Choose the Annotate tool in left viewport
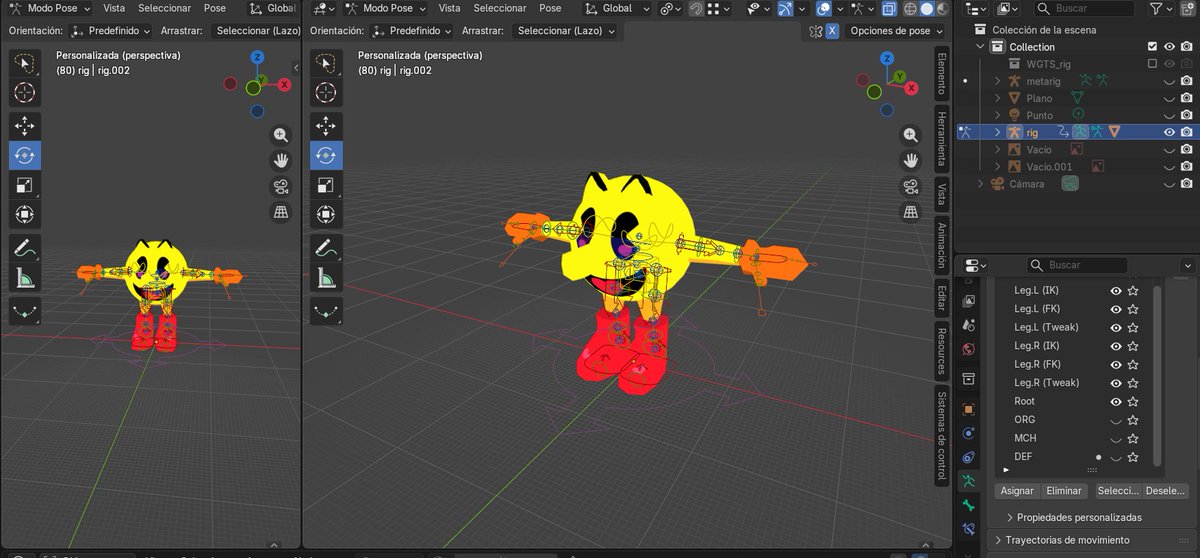This screenshot has width=1200, height=558. [24, 247]
